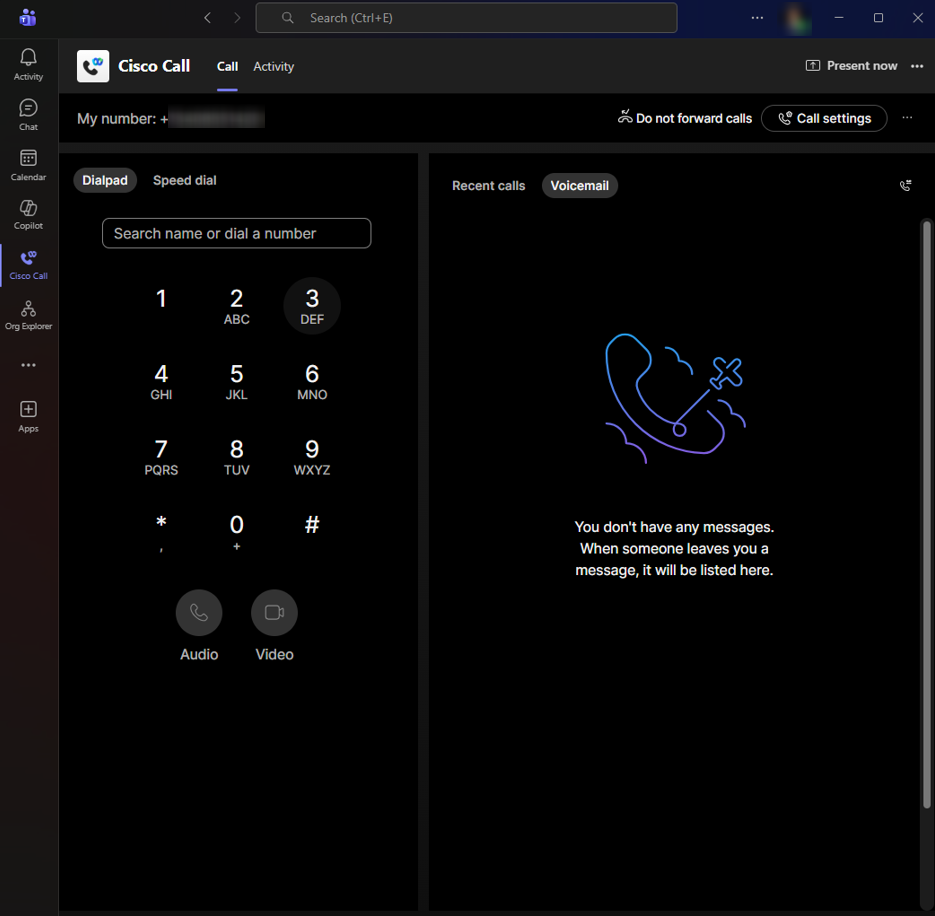
Task: Click the Present now button
Action: coord(851,66)
